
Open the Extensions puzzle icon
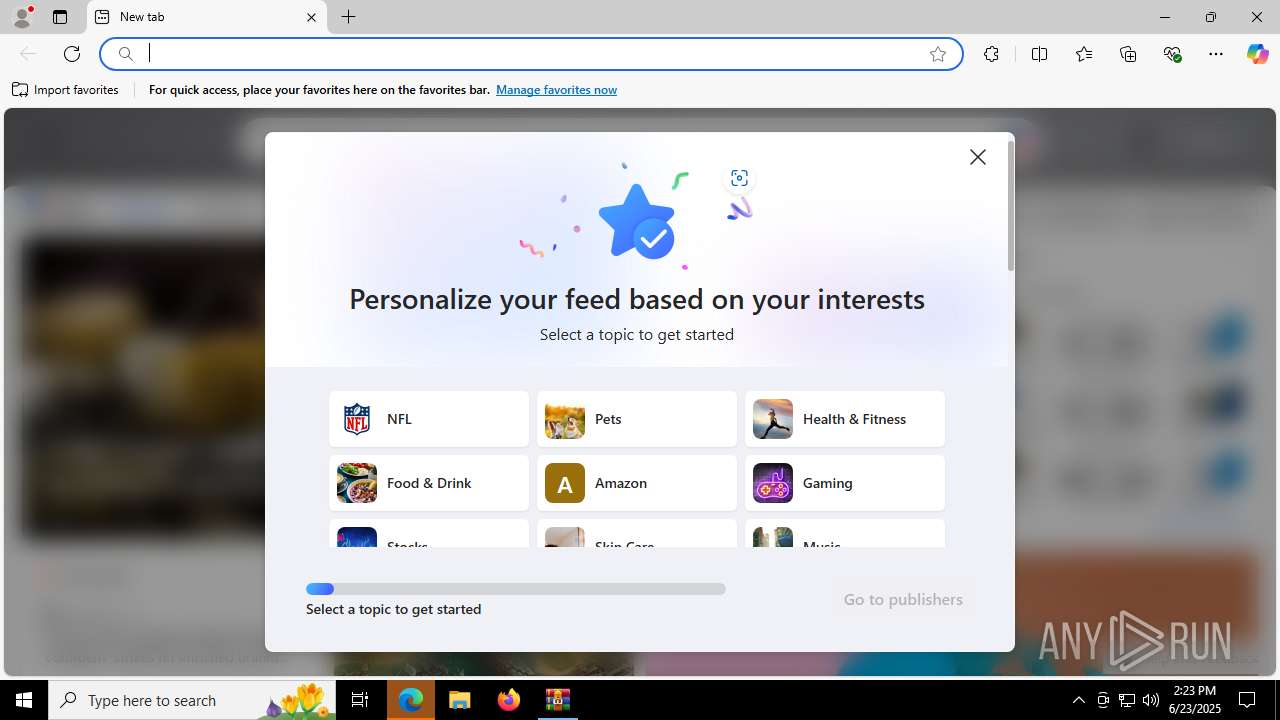coord(991,54)
